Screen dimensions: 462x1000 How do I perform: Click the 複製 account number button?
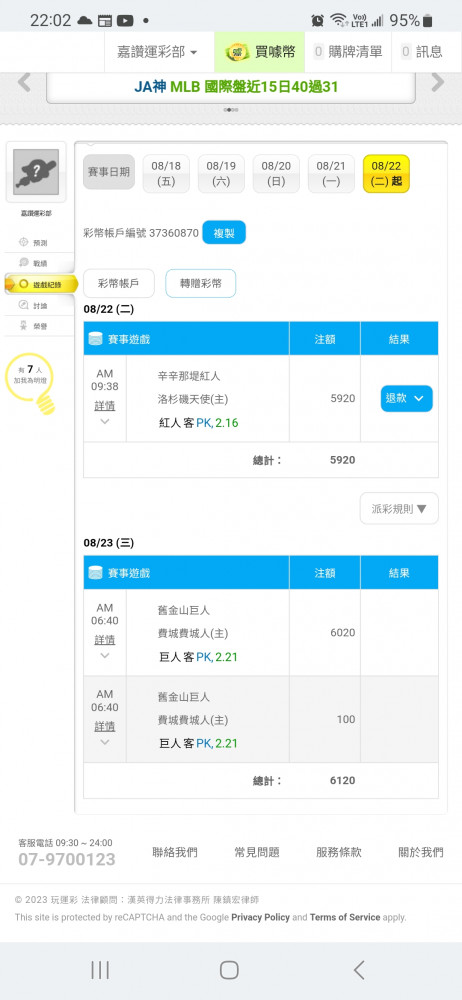click(224, 233)
